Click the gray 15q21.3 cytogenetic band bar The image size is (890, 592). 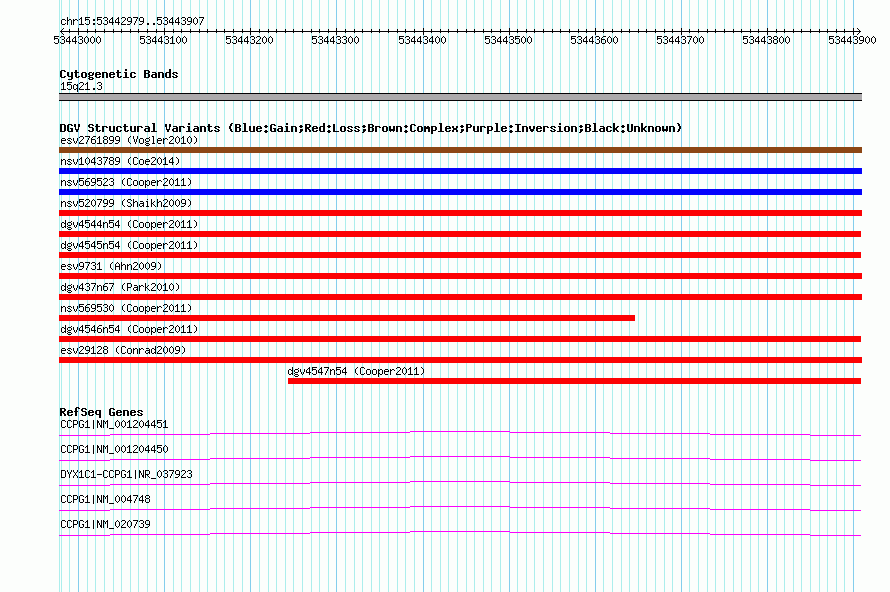click(460, 97)
